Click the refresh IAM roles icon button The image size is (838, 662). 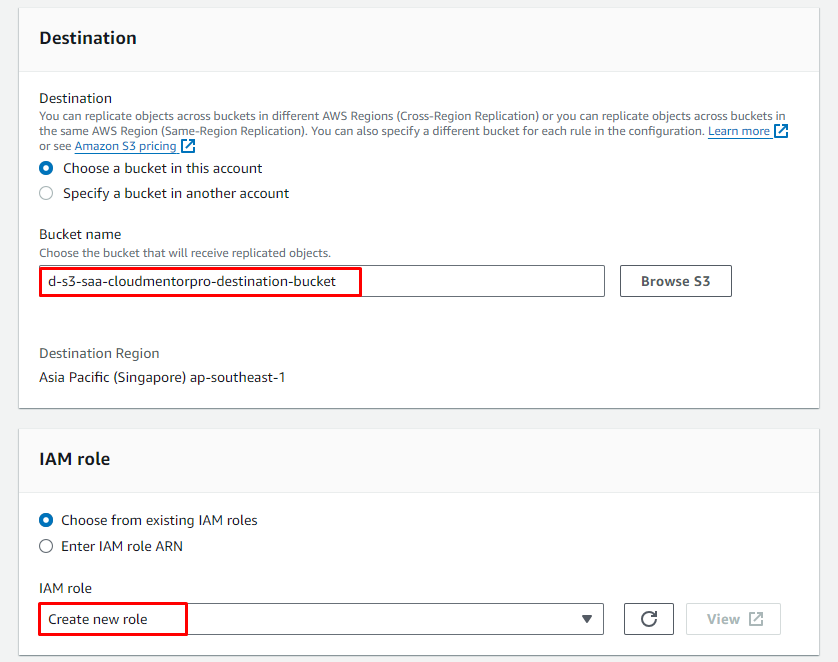pos(648,619)
